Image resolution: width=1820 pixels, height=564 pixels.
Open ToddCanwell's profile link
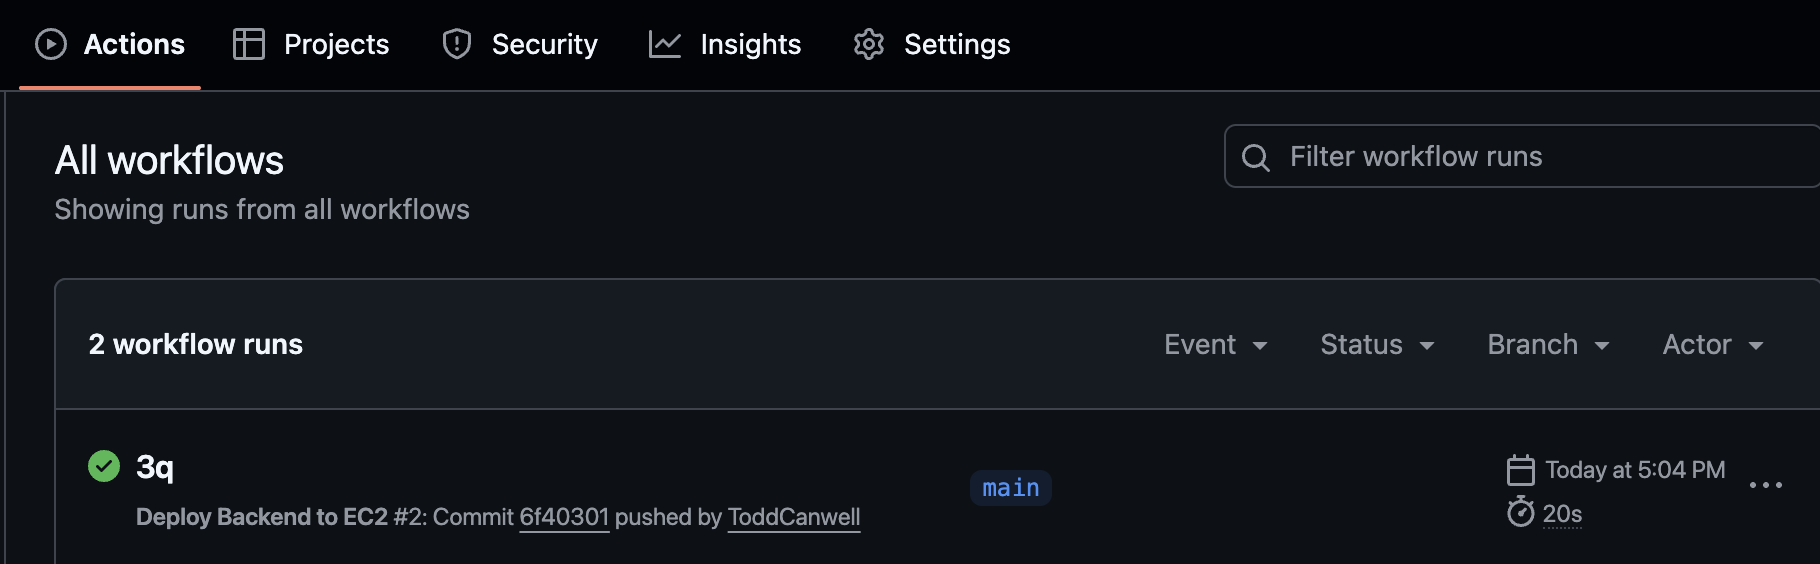click(x=794, y=517)
